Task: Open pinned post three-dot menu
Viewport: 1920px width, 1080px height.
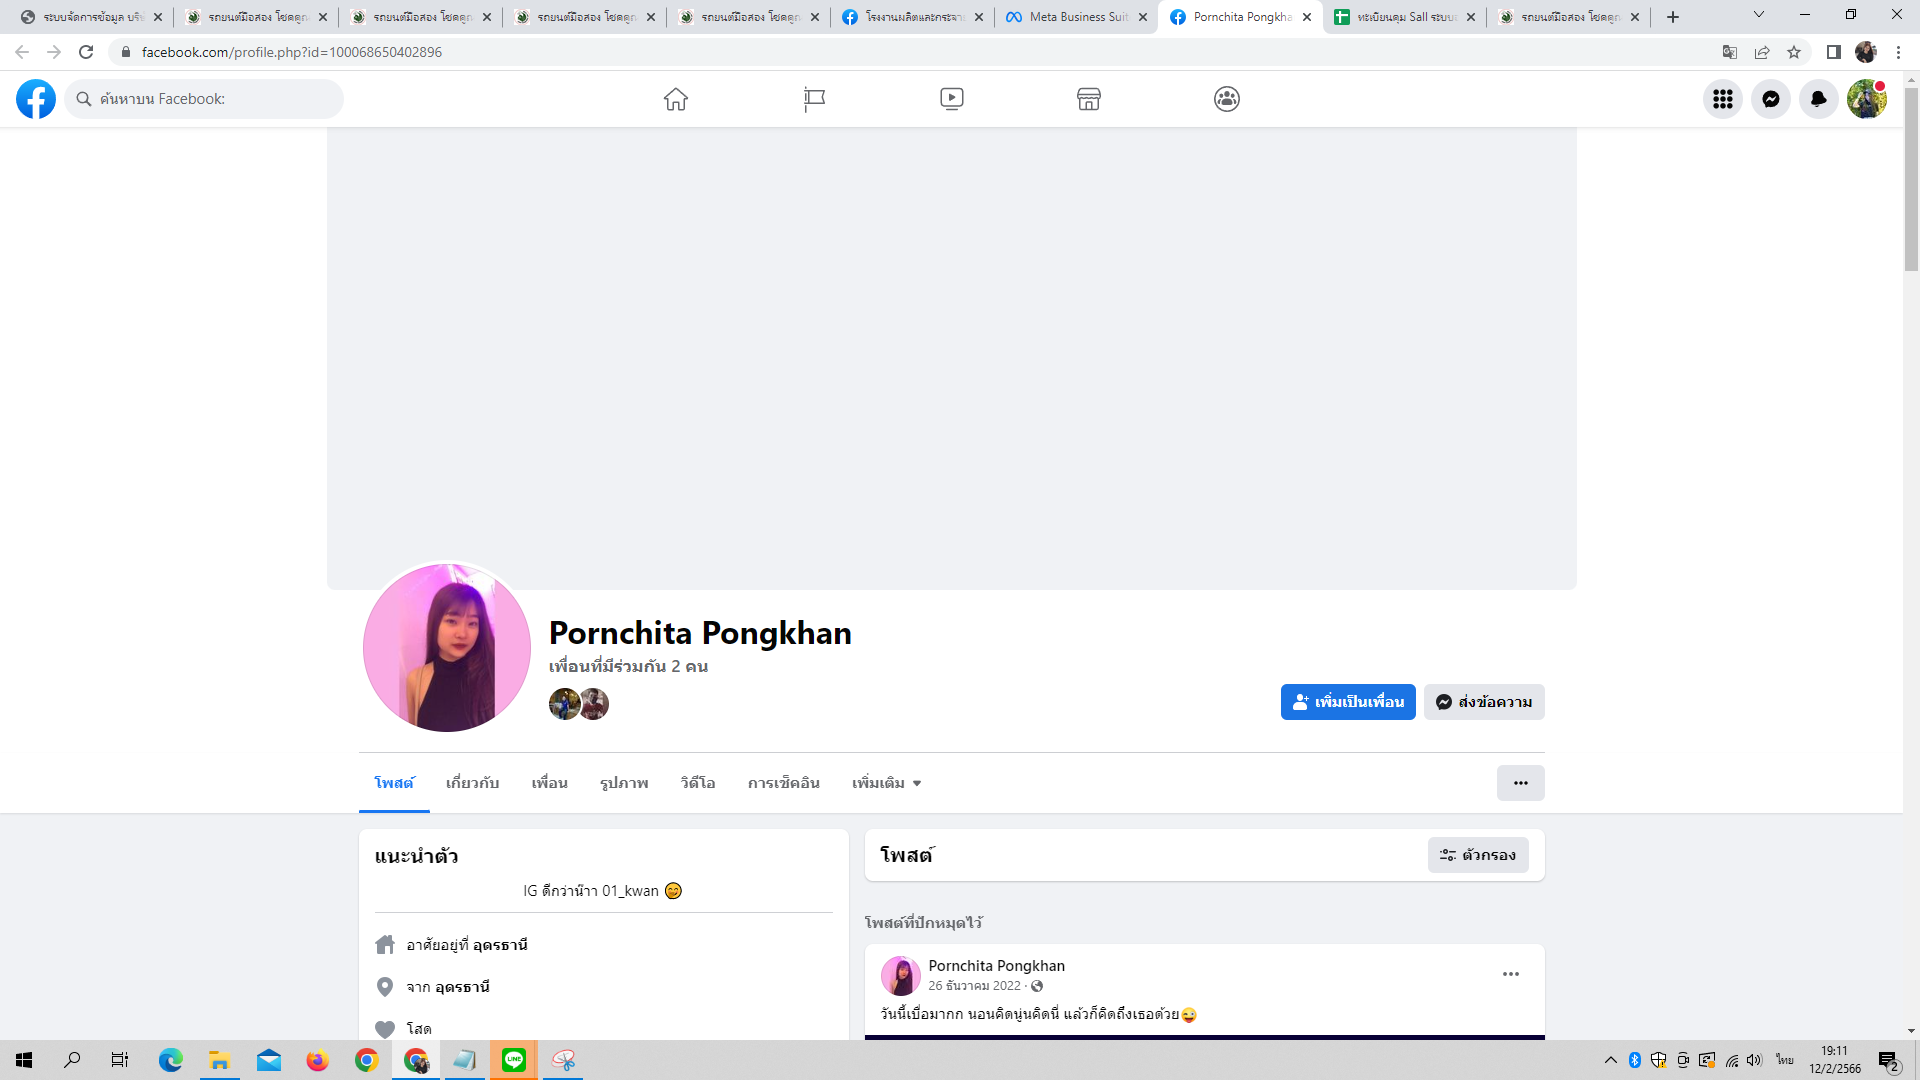Action: [1510, 974]
